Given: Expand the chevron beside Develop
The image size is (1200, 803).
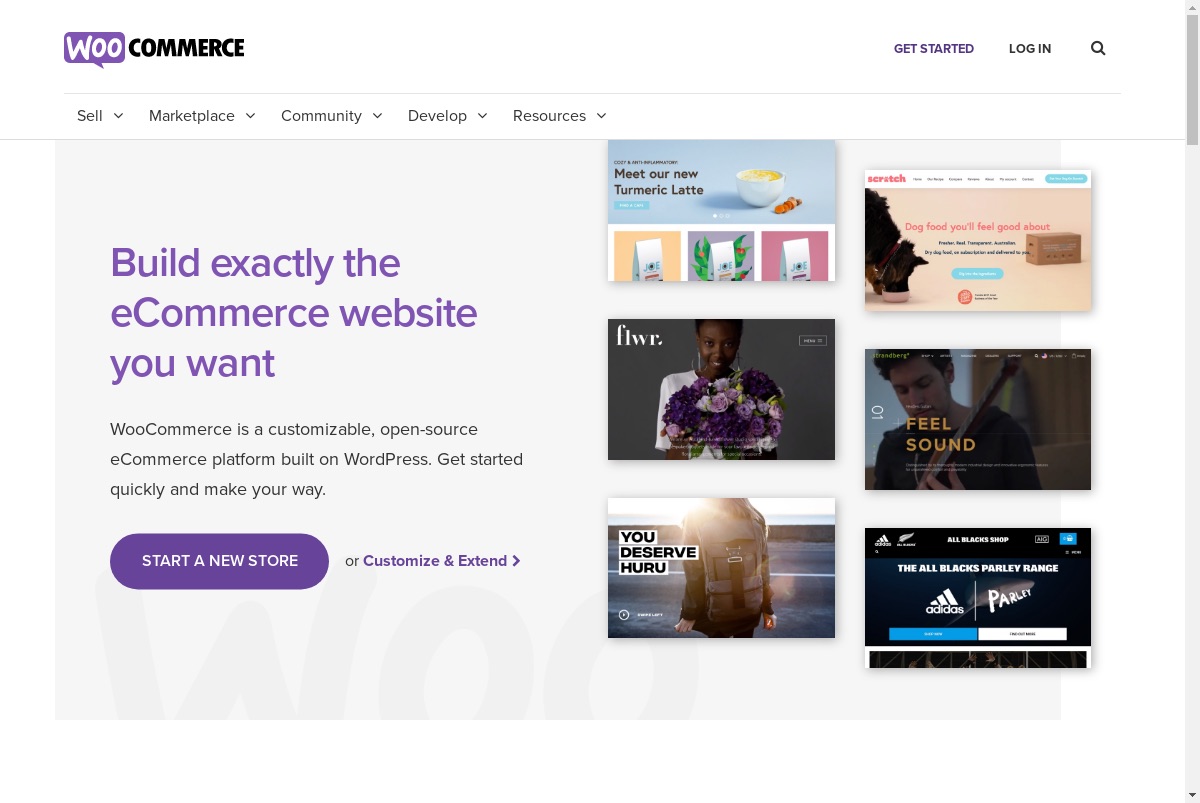Looking at the screenshot, I should click(482, 116).
